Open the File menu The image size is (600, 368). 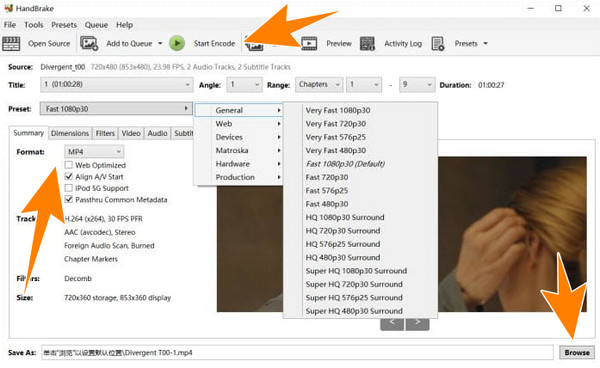pos(10,25)
